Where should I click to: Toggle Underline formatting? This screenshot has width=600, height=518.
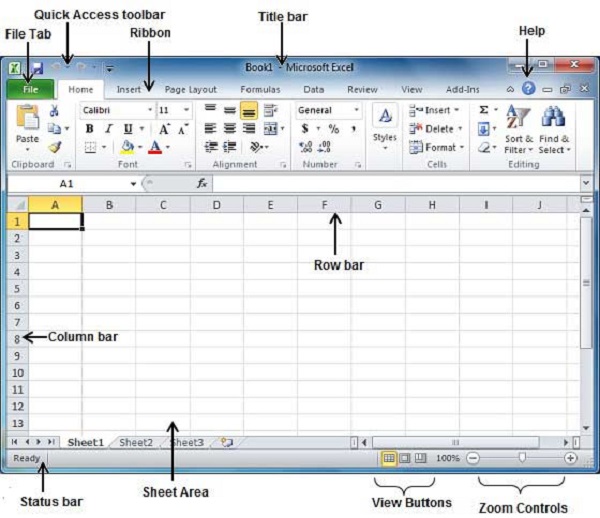point(128,129)
